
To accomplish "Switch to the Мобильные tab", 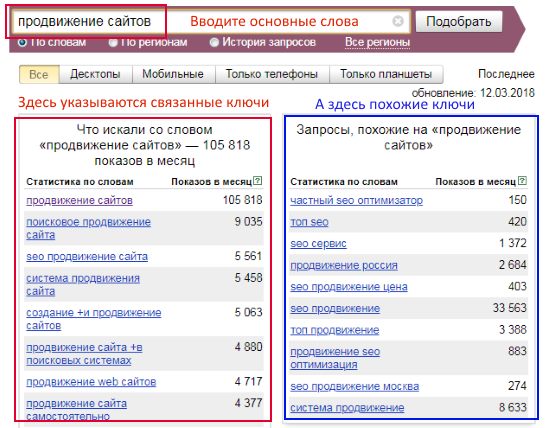I will point(173,74).
